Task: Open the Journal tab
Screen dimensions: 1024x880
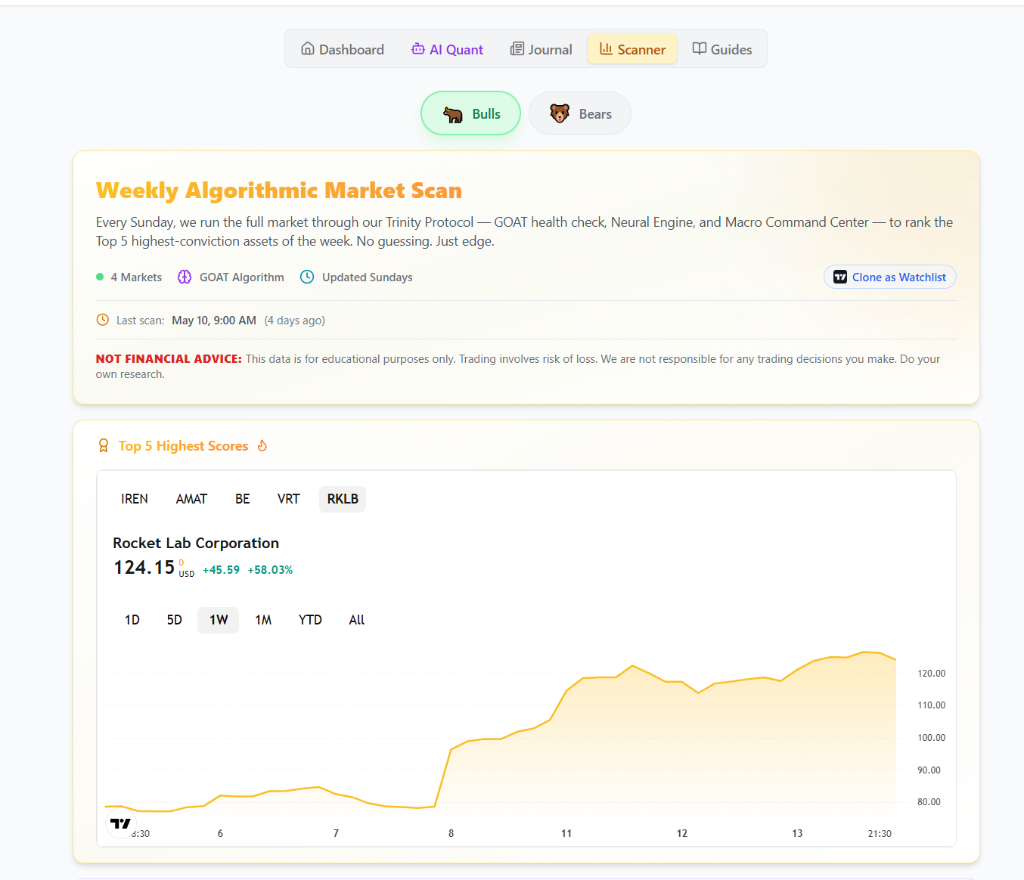Action: pos(541,49)
